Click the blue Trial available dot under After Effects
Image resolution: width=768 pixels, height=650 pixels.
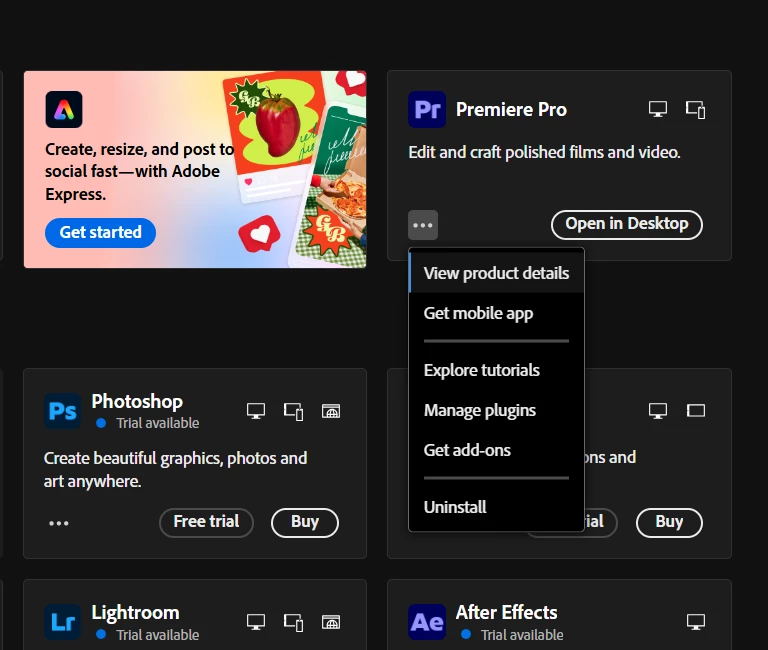tap(466, 634)
